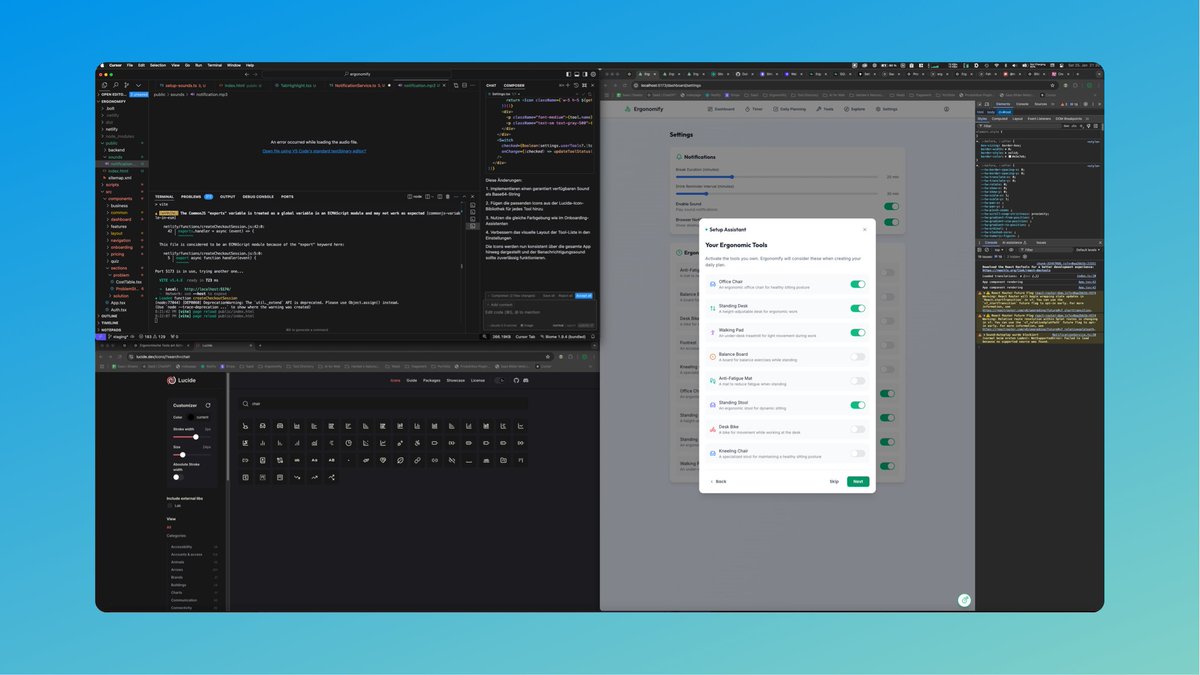
Task: Enable the Desk Bike switch in Setup Assistant
Action: point(858,429)
